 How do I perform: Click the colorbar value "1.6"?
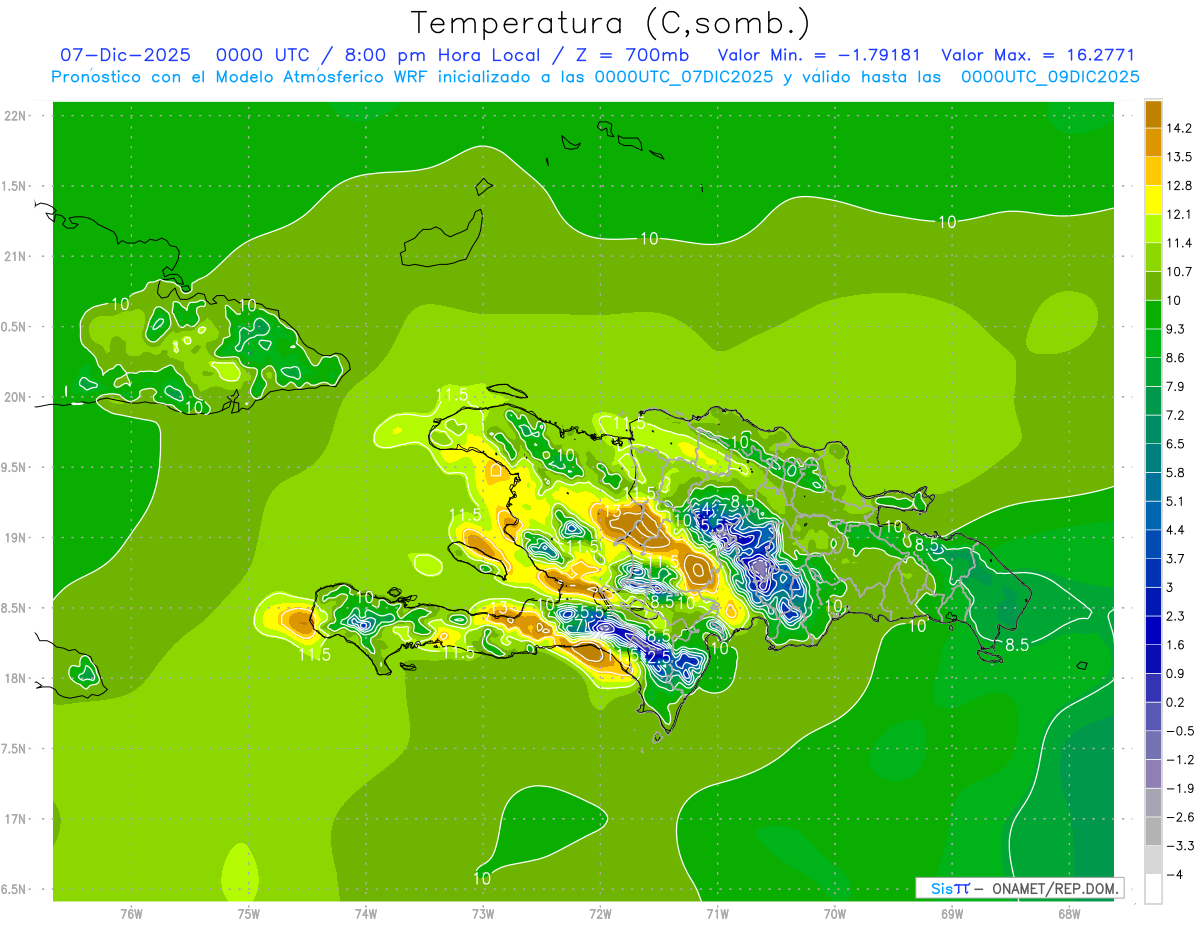click(x=1176, y=645)
